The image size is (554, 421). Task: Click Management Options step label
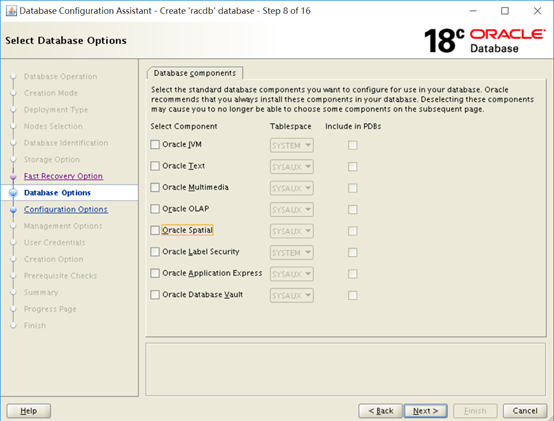click(x=63, y=226)
